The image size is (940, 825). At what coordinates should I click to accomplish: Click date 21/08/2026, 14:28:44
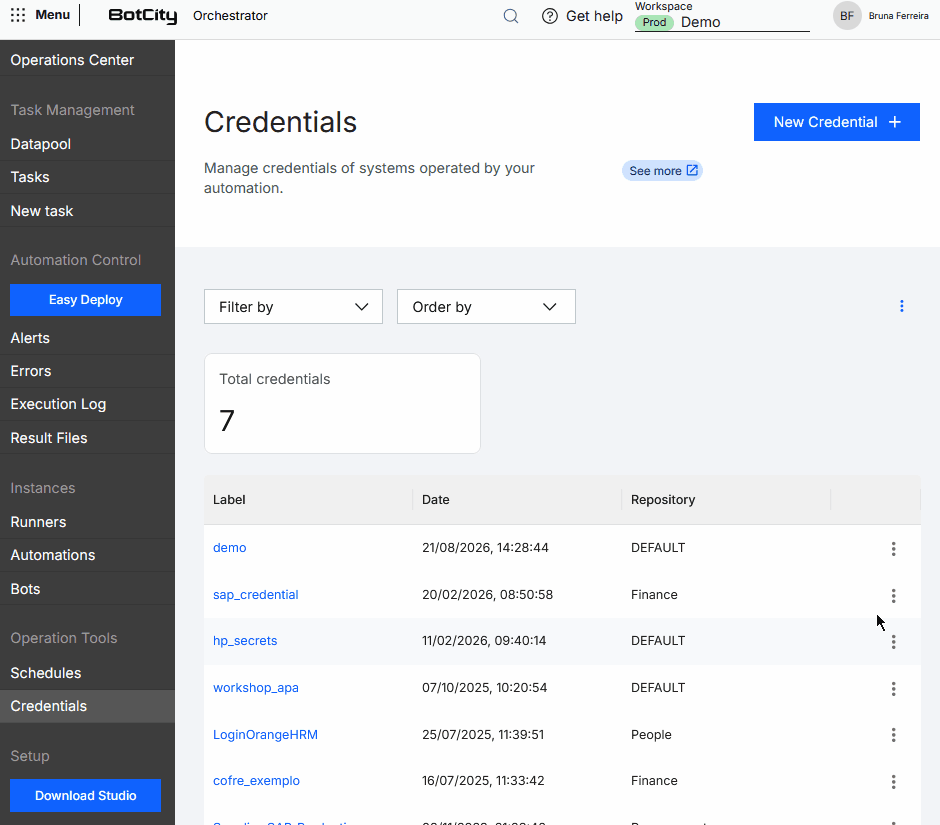point(485,547)
